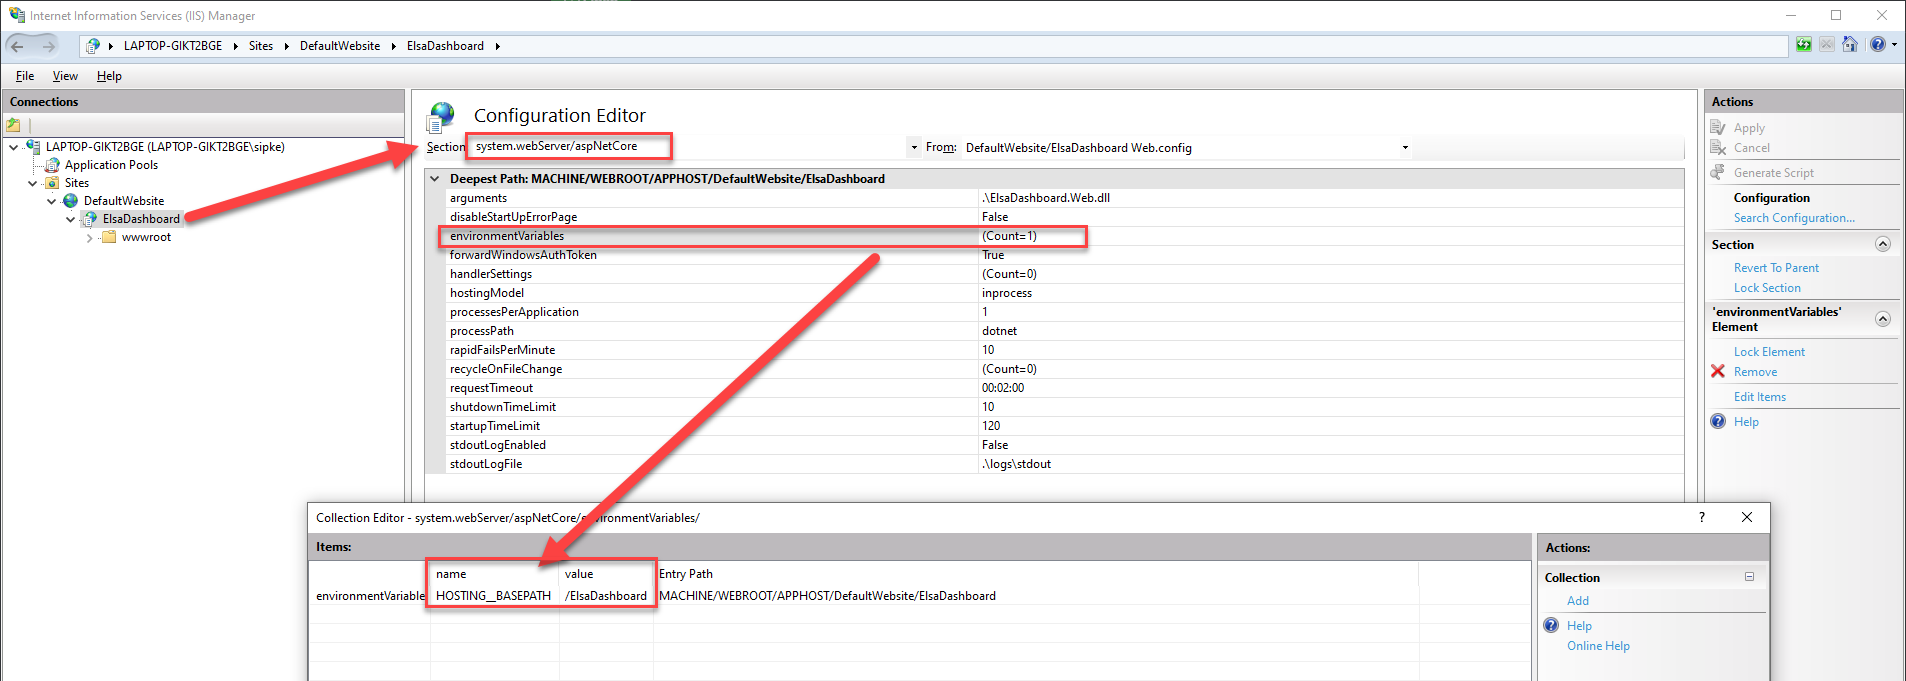The height and width of the screenshot is (681, 1906).
Task: Click the Application Pools icon
Action: point(53,165)
